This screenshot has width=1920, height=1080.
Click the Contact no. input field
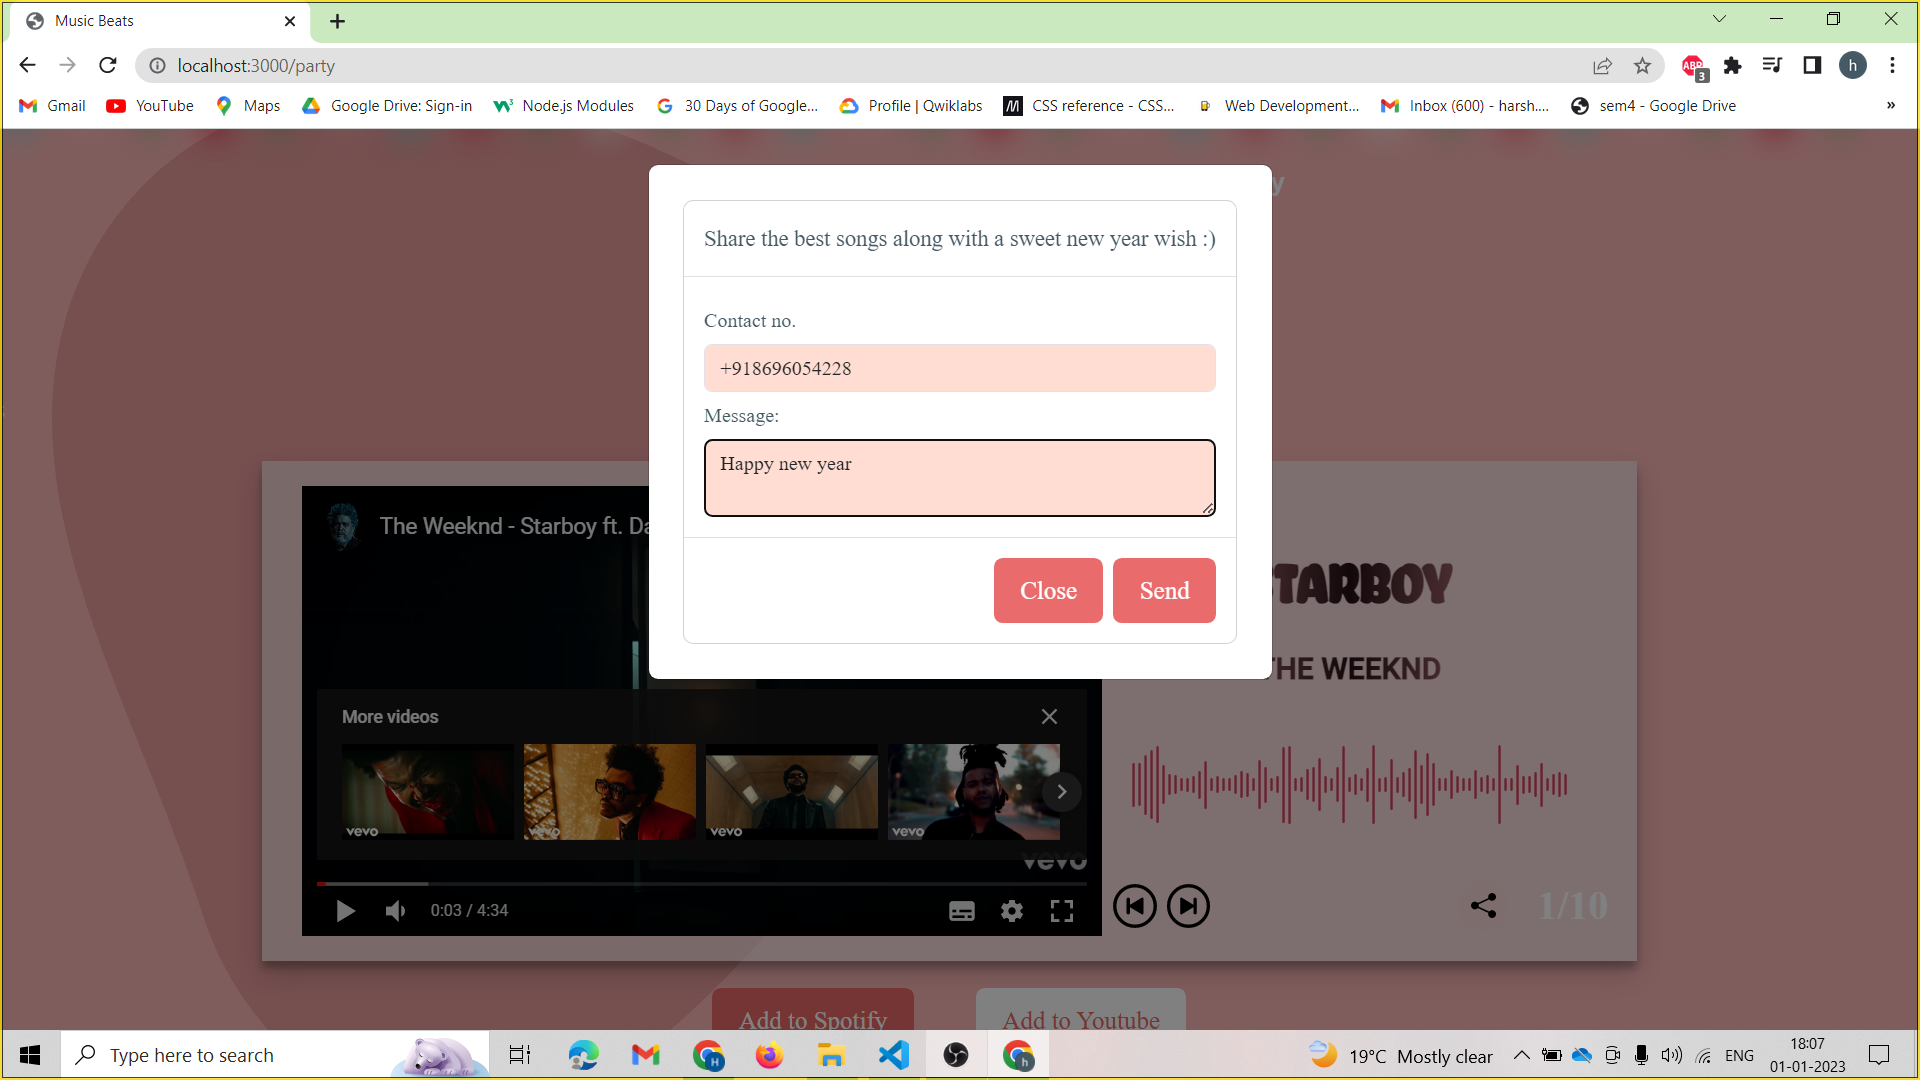[x=959, y=368]
